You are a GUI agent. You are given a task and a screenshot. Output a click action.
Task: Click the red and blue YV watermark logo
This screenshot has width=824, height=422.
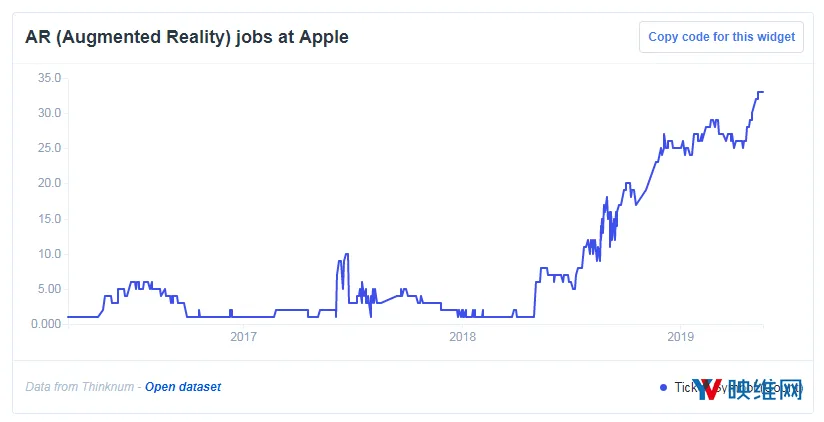tap(707, 389)
